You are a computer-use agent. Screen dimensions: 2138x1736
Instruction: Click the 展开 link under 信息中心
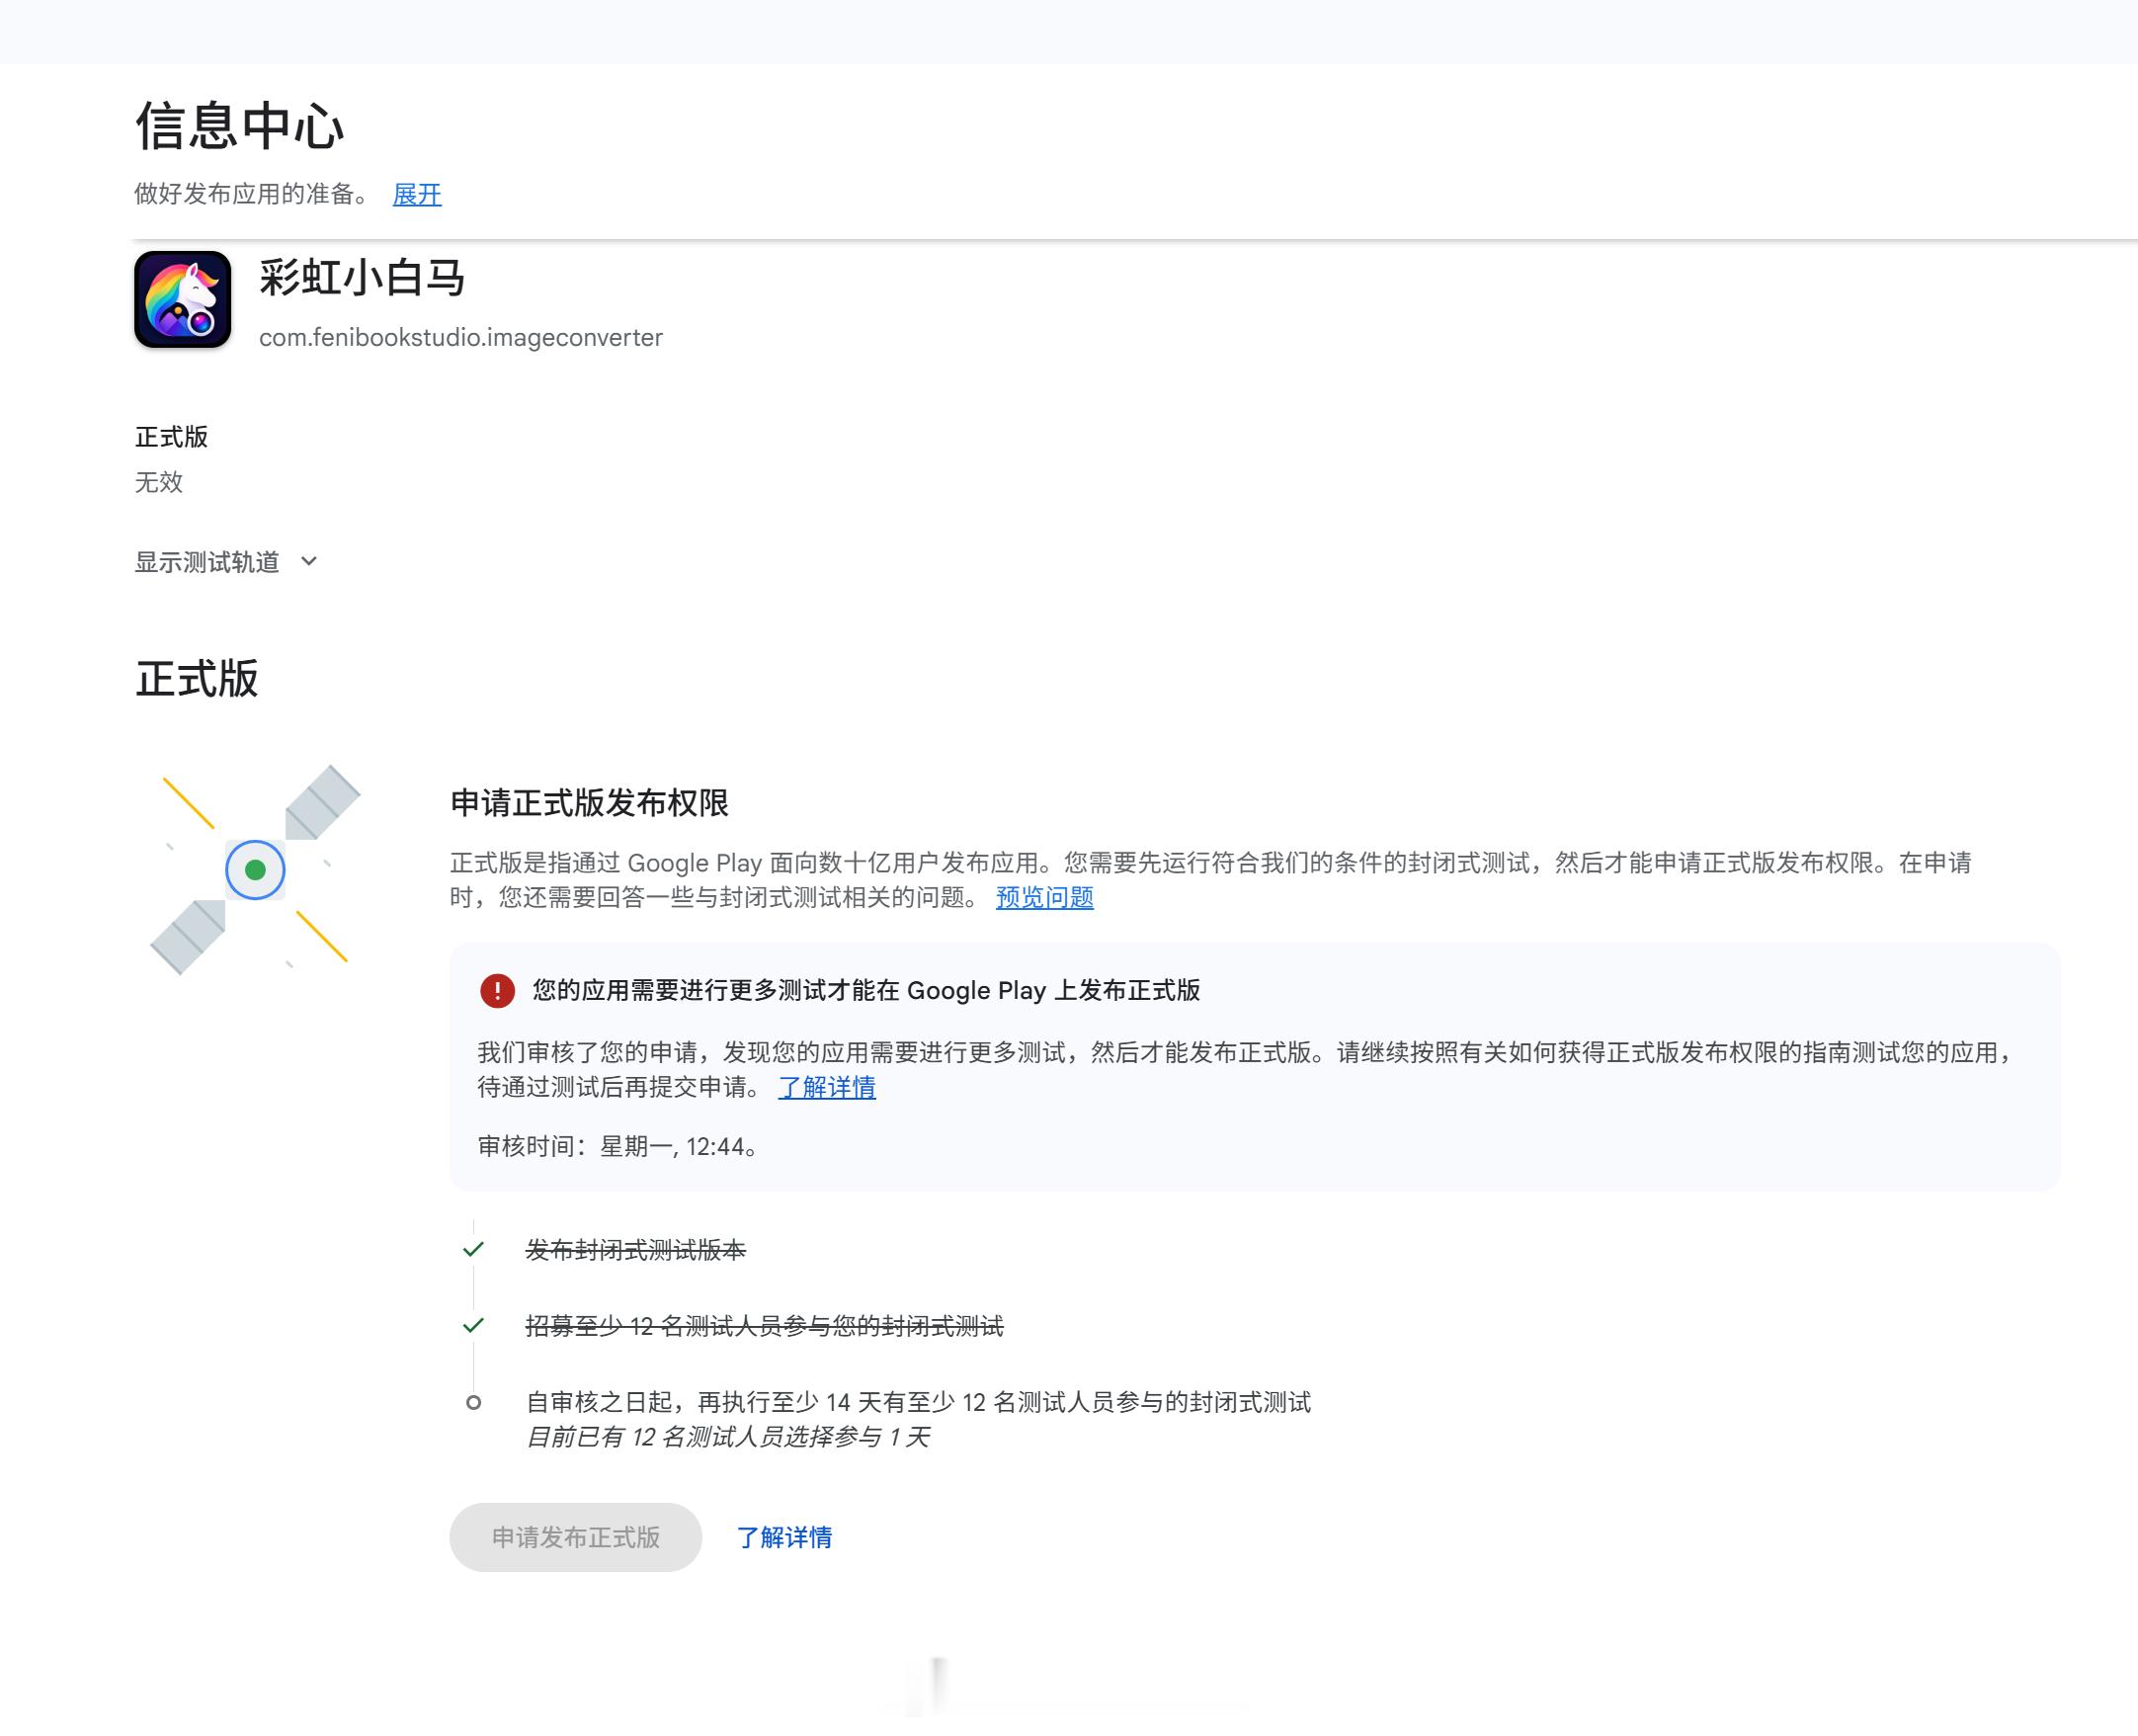(416, 194)
